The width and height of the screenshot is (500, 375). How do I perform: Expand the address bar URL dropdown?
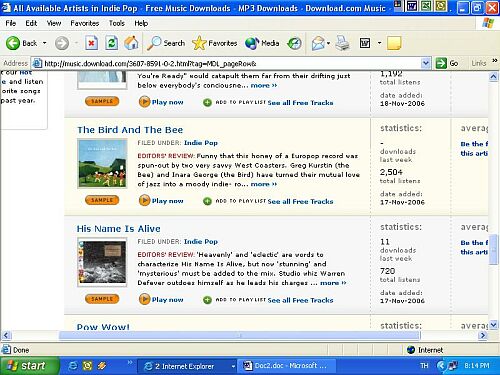click(x=425, y=63)
